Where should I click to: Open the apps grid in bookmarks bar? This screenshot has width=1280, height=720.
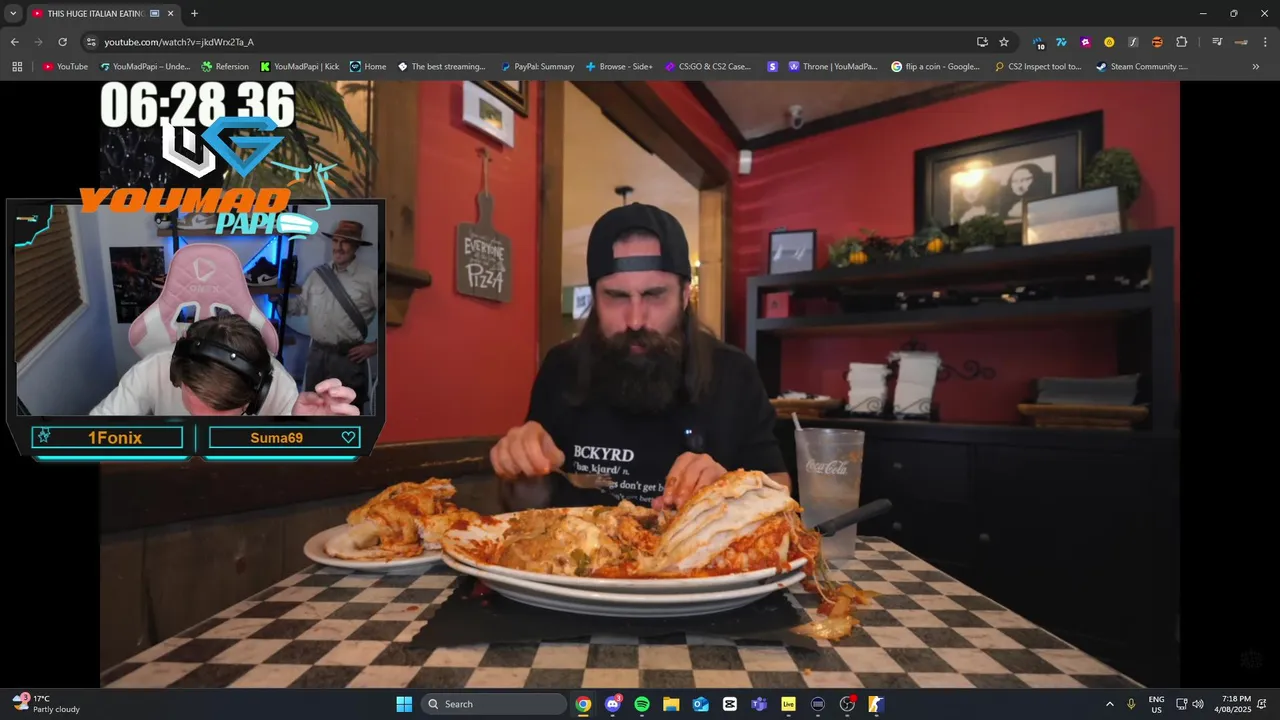click(17, 67)
